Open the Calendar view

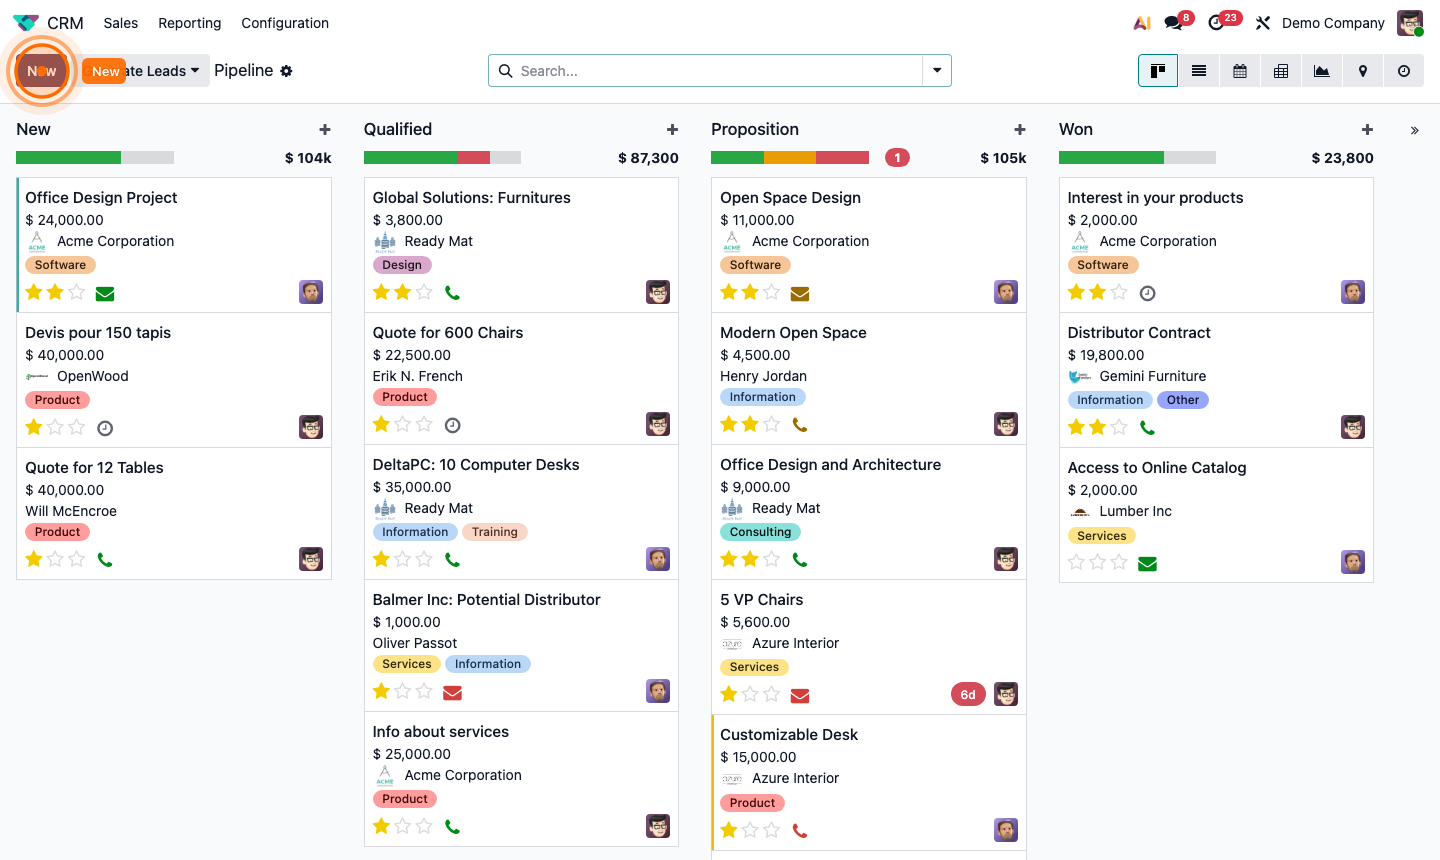[x=1239, y=71]
